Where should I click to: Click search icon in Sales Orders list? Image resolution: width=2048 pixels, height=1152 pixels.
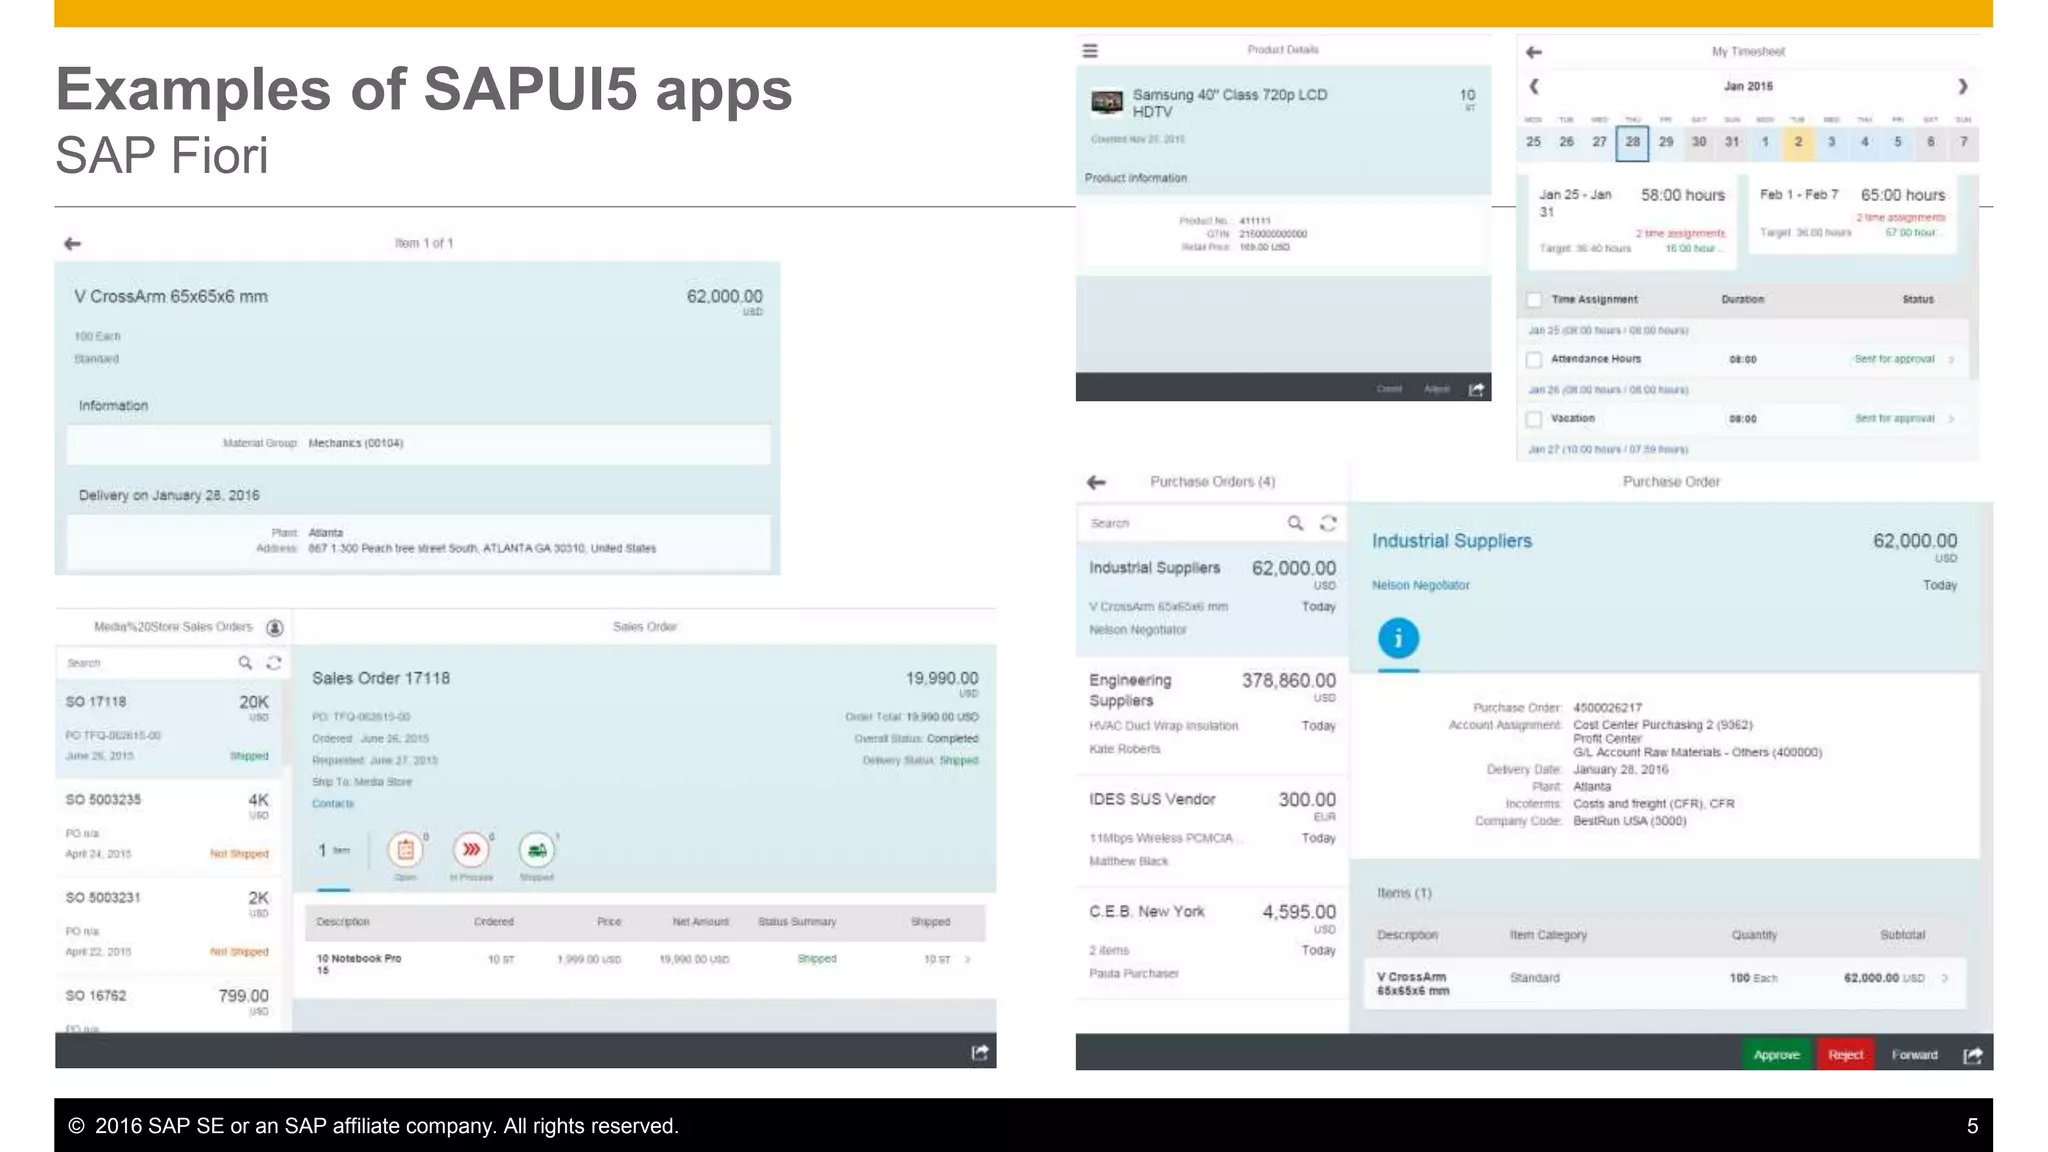[x=244, y=663]
